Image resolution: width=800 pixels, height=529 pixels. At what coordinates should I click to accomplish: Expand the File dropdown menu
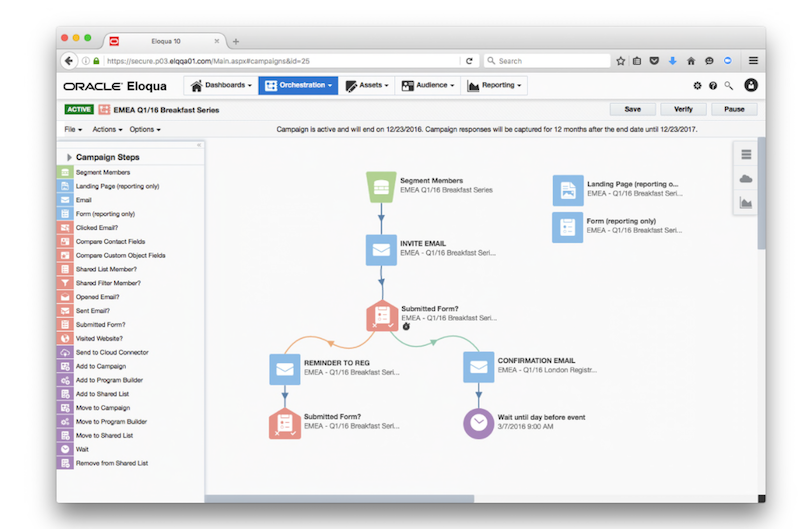click(x=73, y=129)
